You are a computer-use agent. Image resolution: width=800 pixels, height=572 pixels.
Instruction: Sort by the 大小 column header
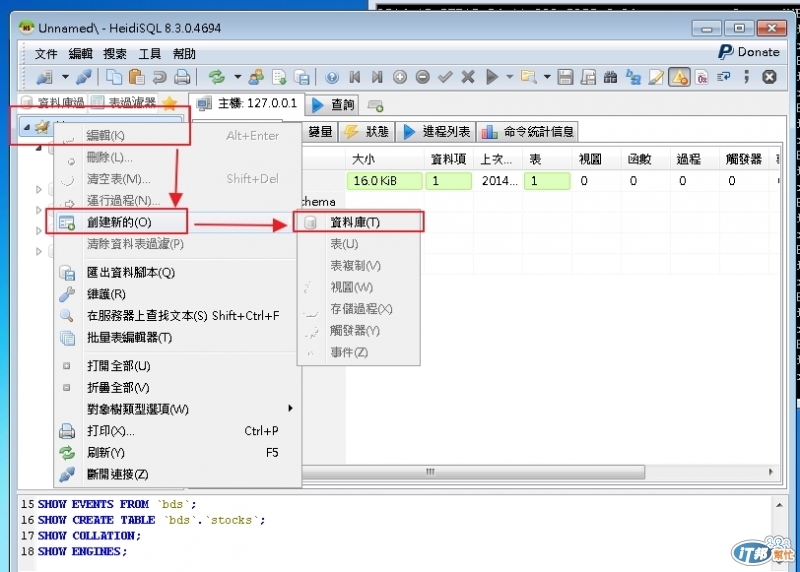click(x=385, y=159)
